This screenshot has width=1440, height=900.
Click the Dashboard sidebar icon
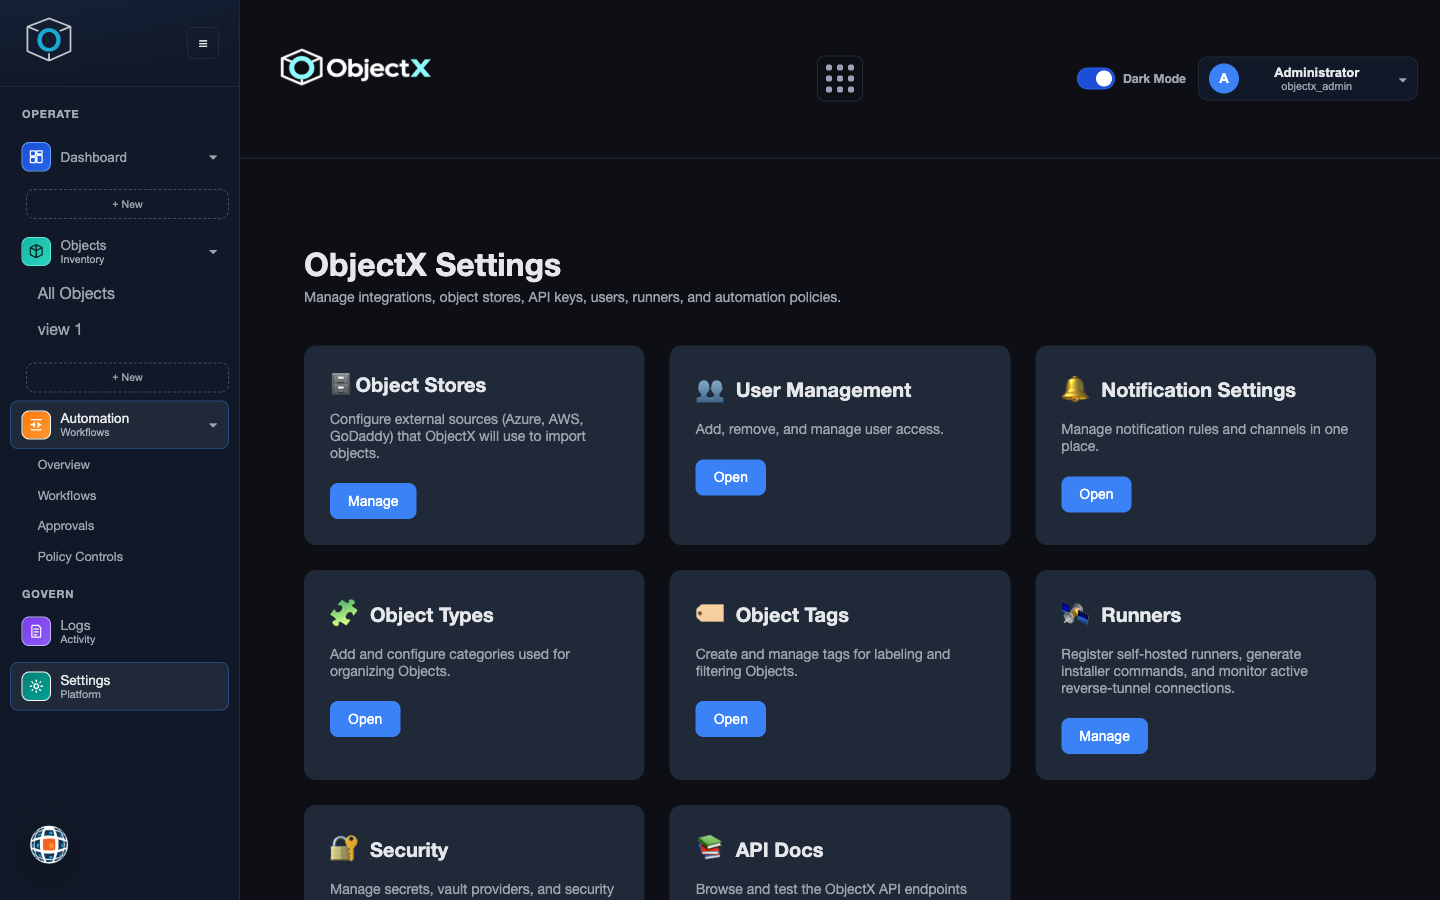36,157
